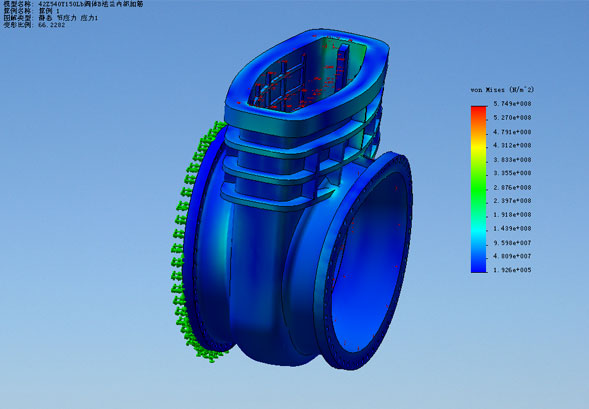This screenshot has height=409, width=589.
Task: Select the legend value 4.791e+008
Action: (x=512, y=132)
